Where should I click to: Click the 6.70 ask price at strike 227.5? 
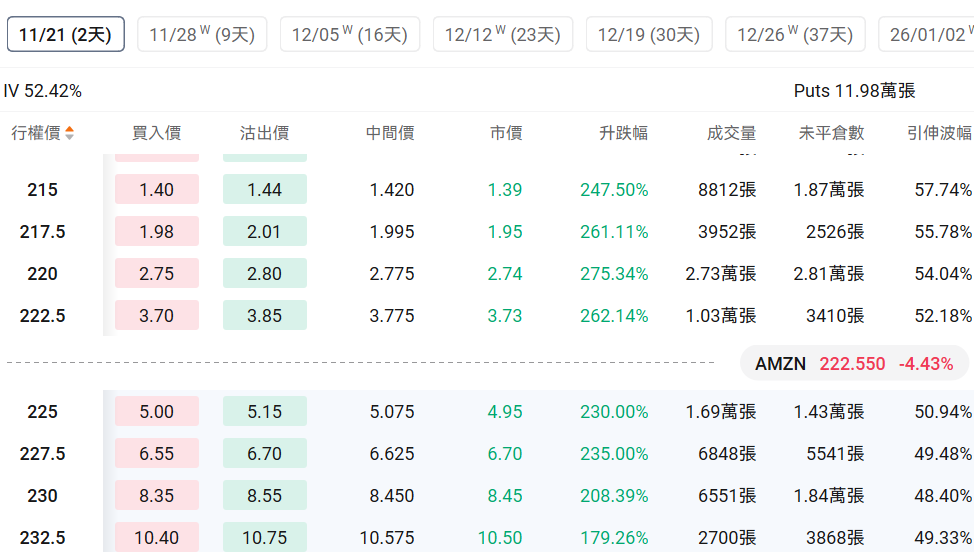[x=265, y=454]
